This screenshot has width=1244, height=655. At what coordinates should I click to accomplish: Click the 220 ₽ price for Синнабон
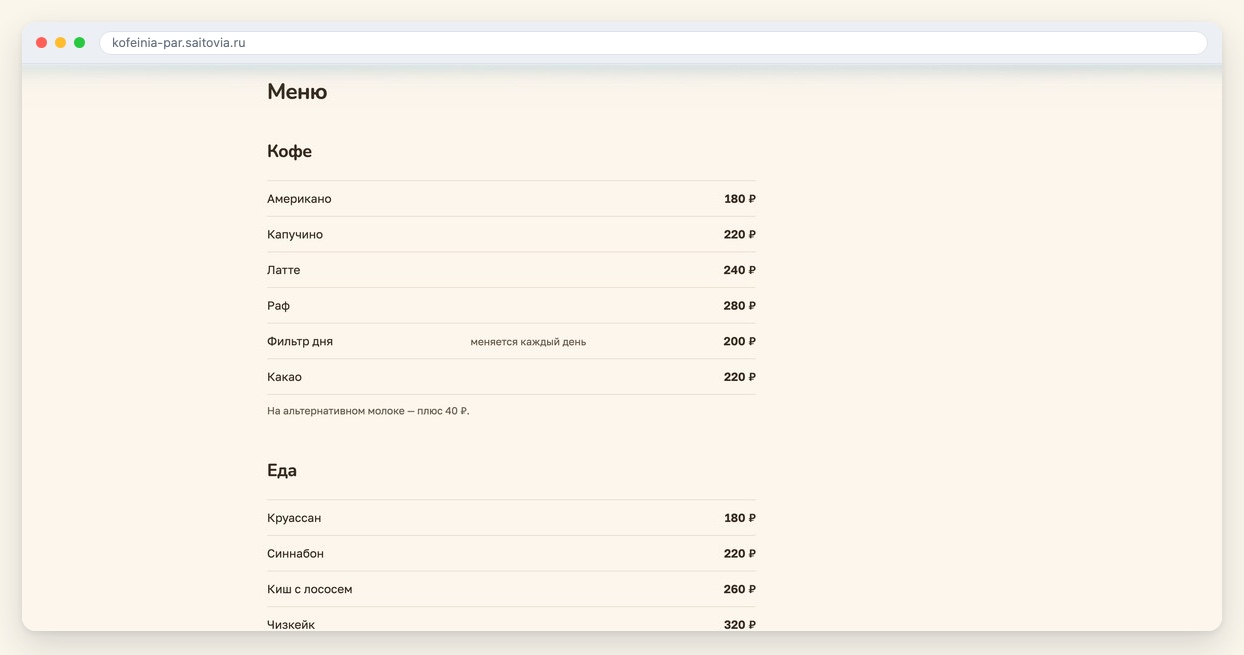pos(740,554)
